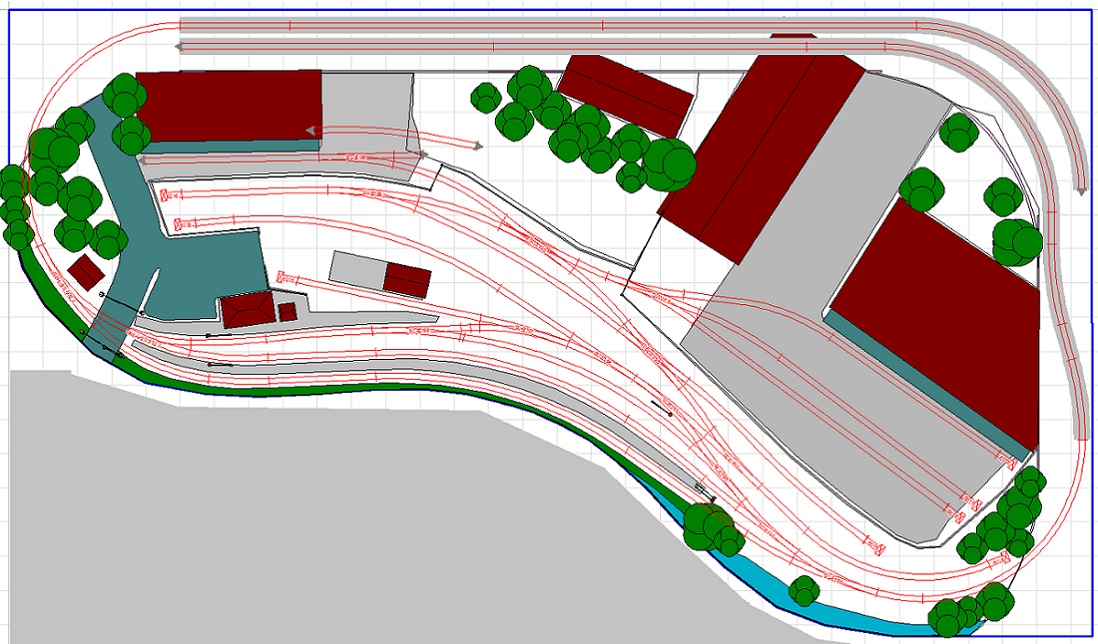Click the topmost tree in the upper-right white yard
Screen dimensions: 1098x644
pyautogui.click(x=958, y=131)
